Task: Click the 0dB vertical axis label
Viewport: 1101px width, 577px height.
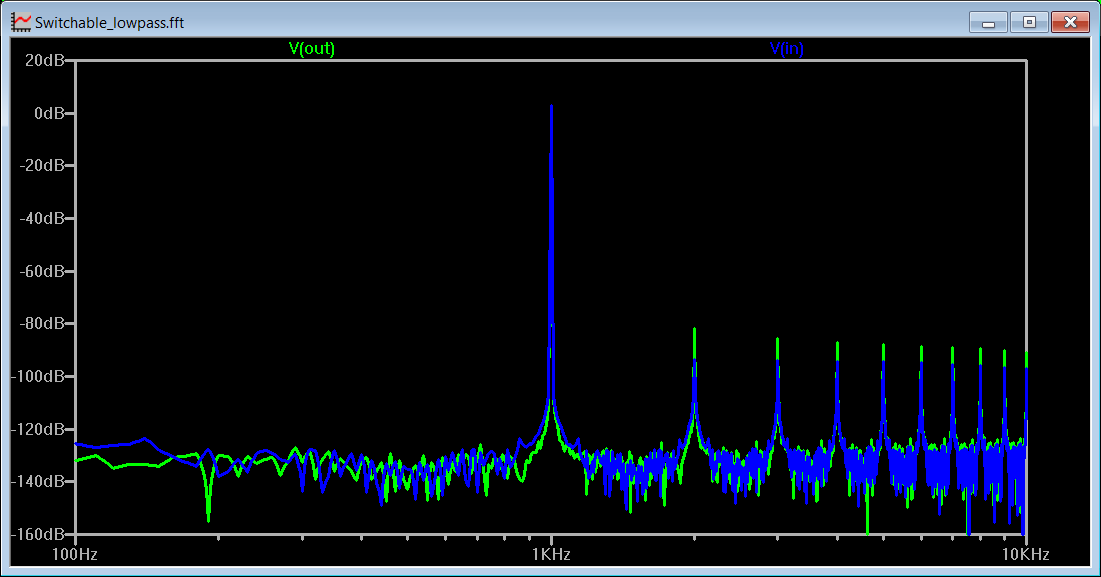Action: pos(49,113)
